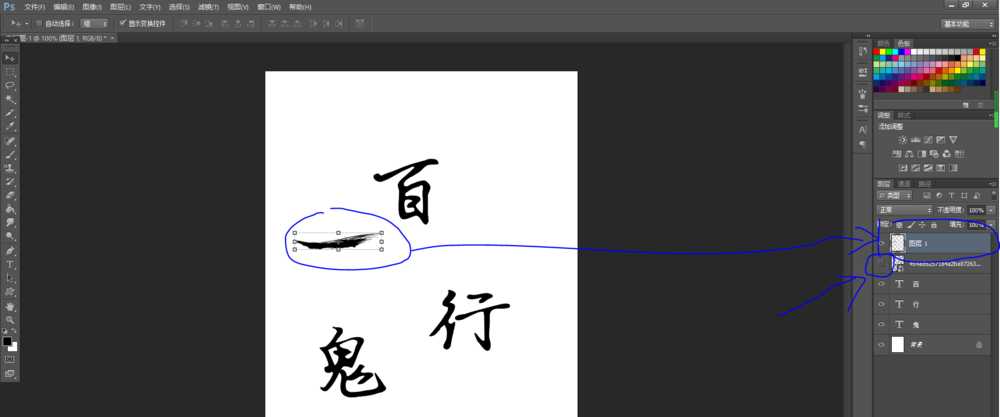This screenshot has width=1000, height=417.
Task: Open the 图像 (Image) menu
Action: (x=92, y=7)
